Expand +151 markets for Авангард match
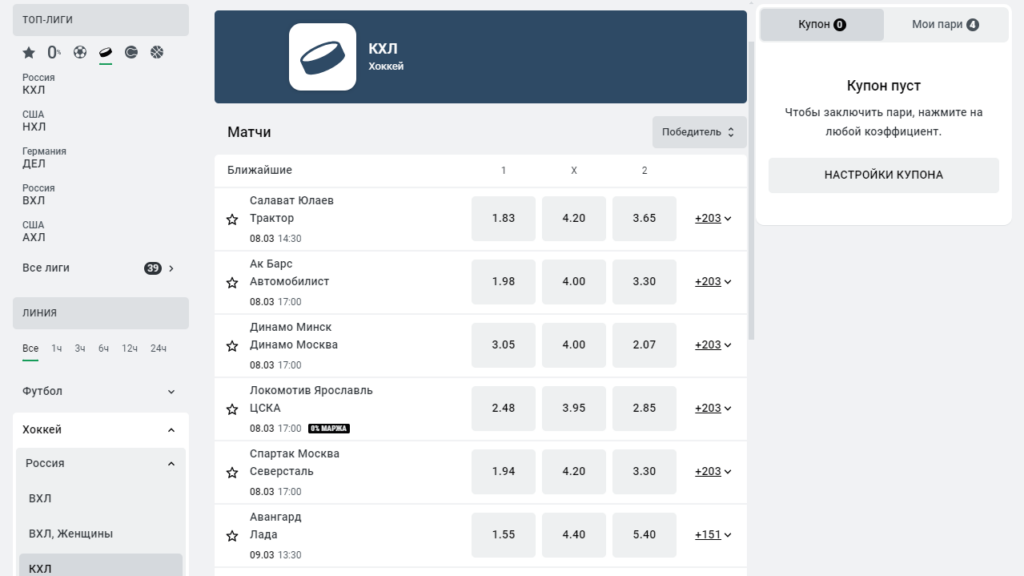Screen dimensions: 1024x576 [712, 535]
